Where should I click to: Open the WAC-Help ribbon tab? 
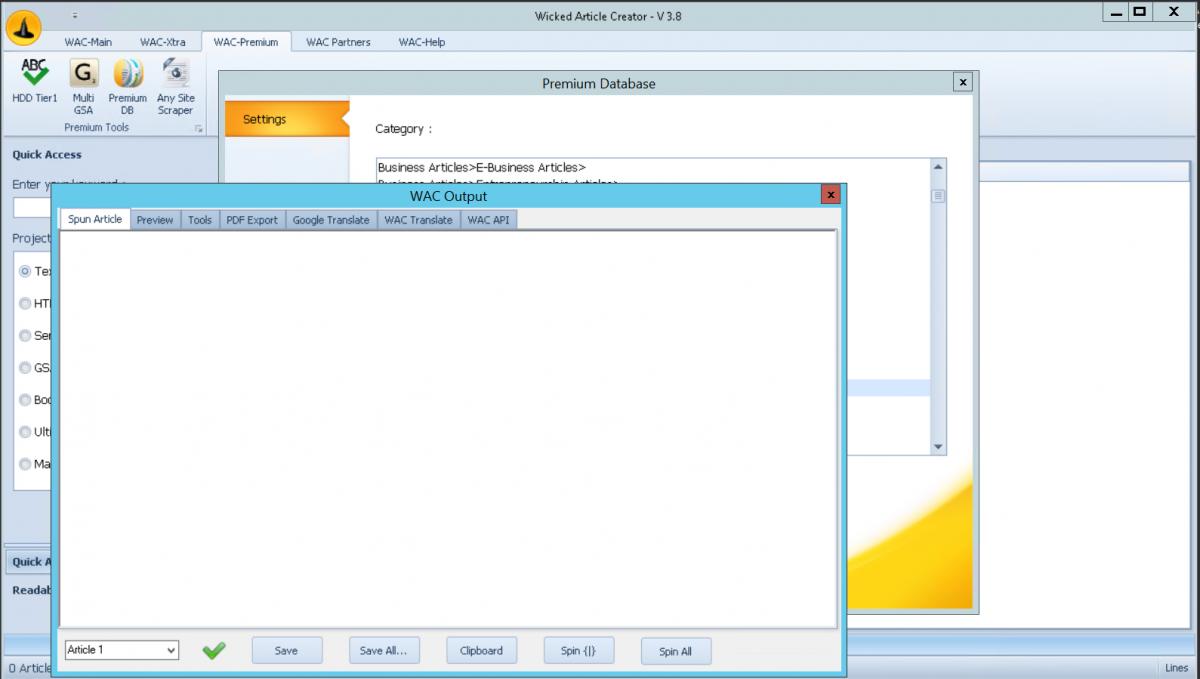tap(422, 42)
